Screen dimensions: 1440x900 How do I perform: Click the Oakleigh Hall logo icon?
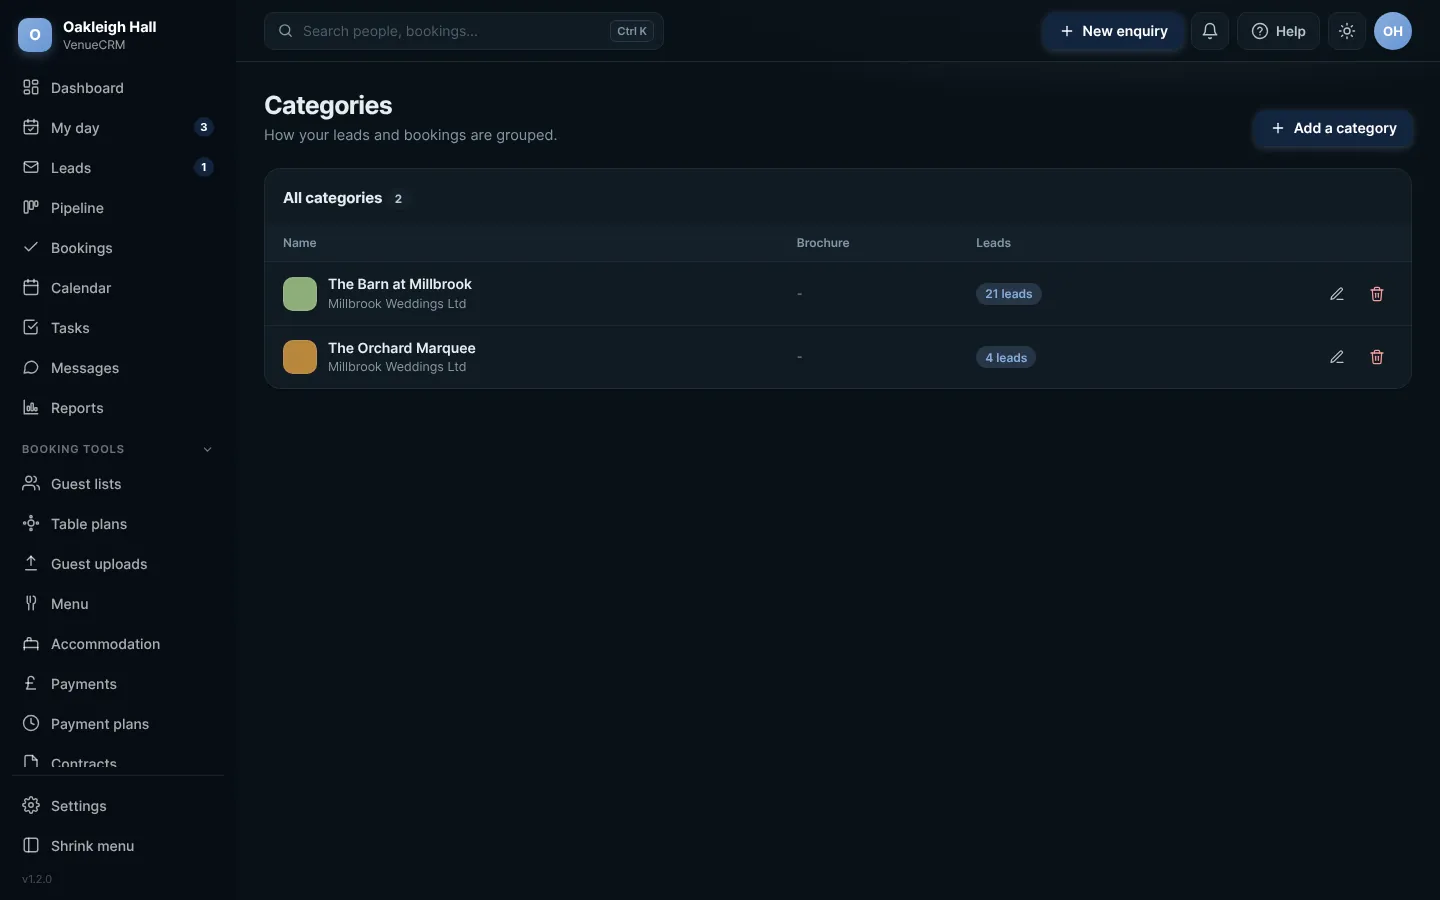click(x=35, y=35)
